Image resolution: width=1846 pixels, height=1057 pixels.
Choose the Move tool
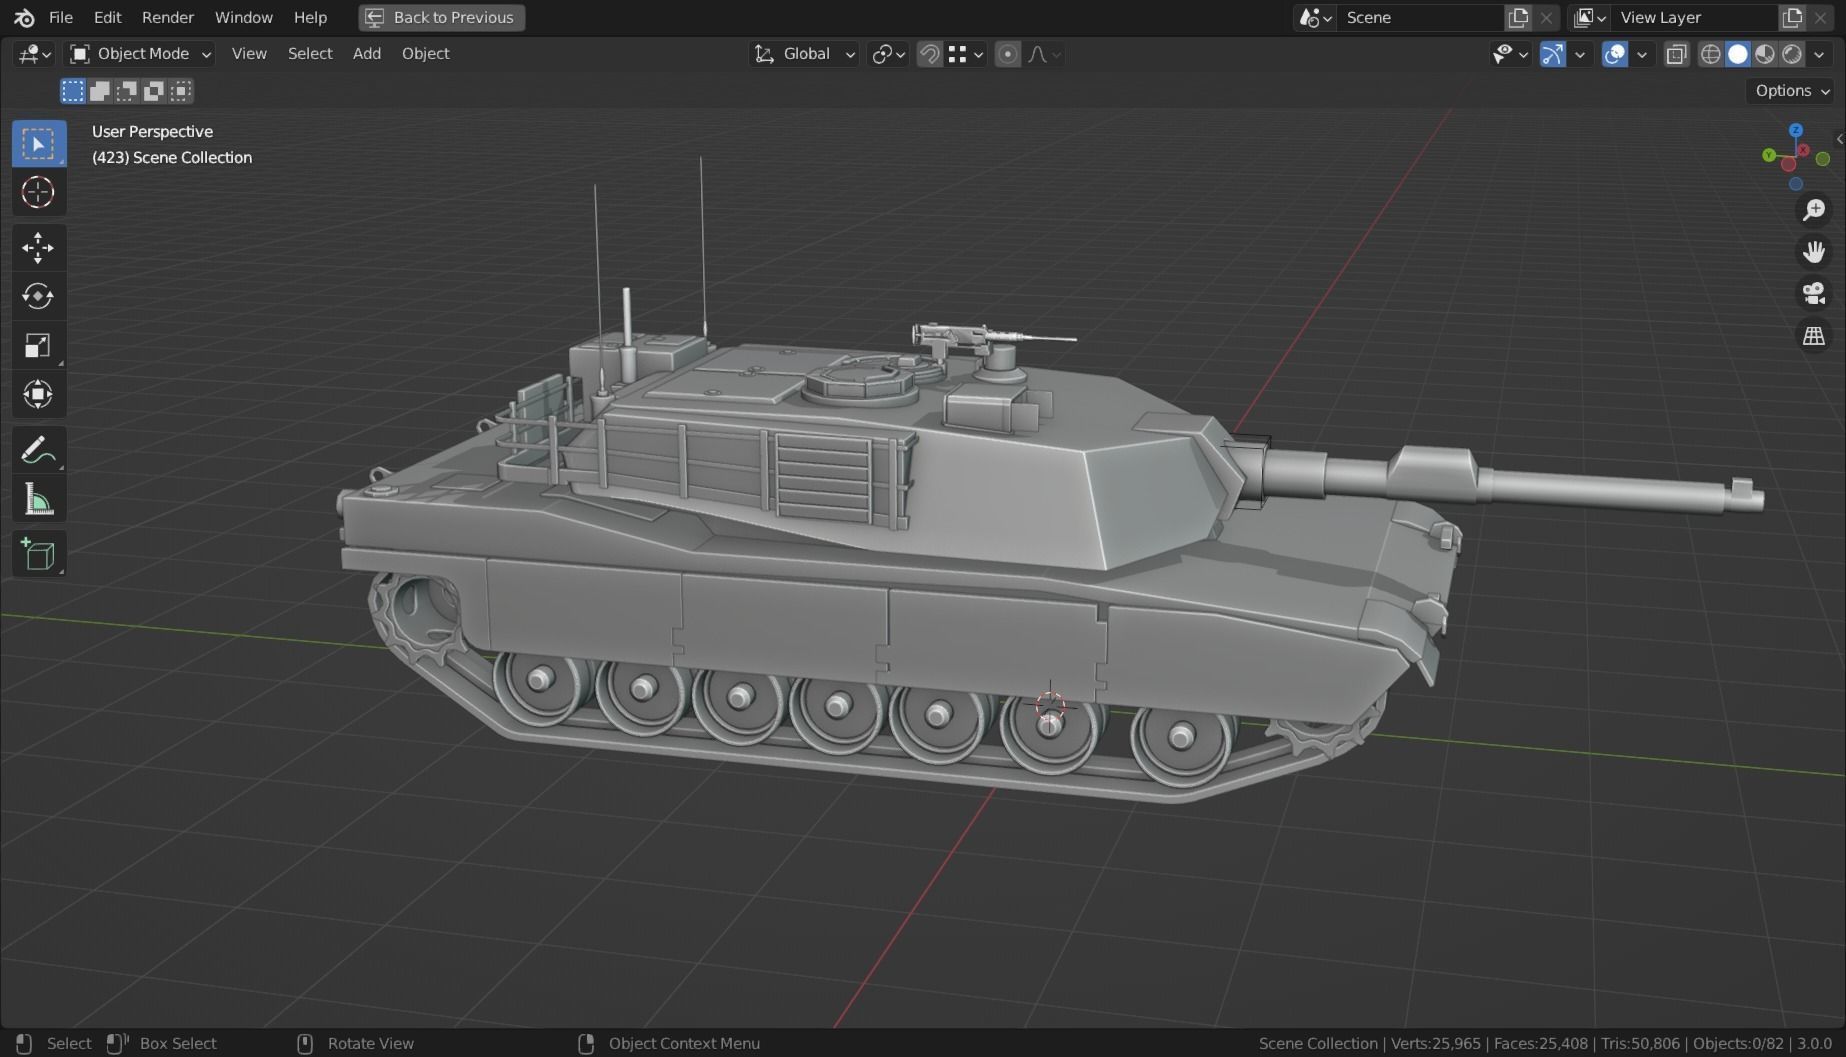tap(38, 248)
